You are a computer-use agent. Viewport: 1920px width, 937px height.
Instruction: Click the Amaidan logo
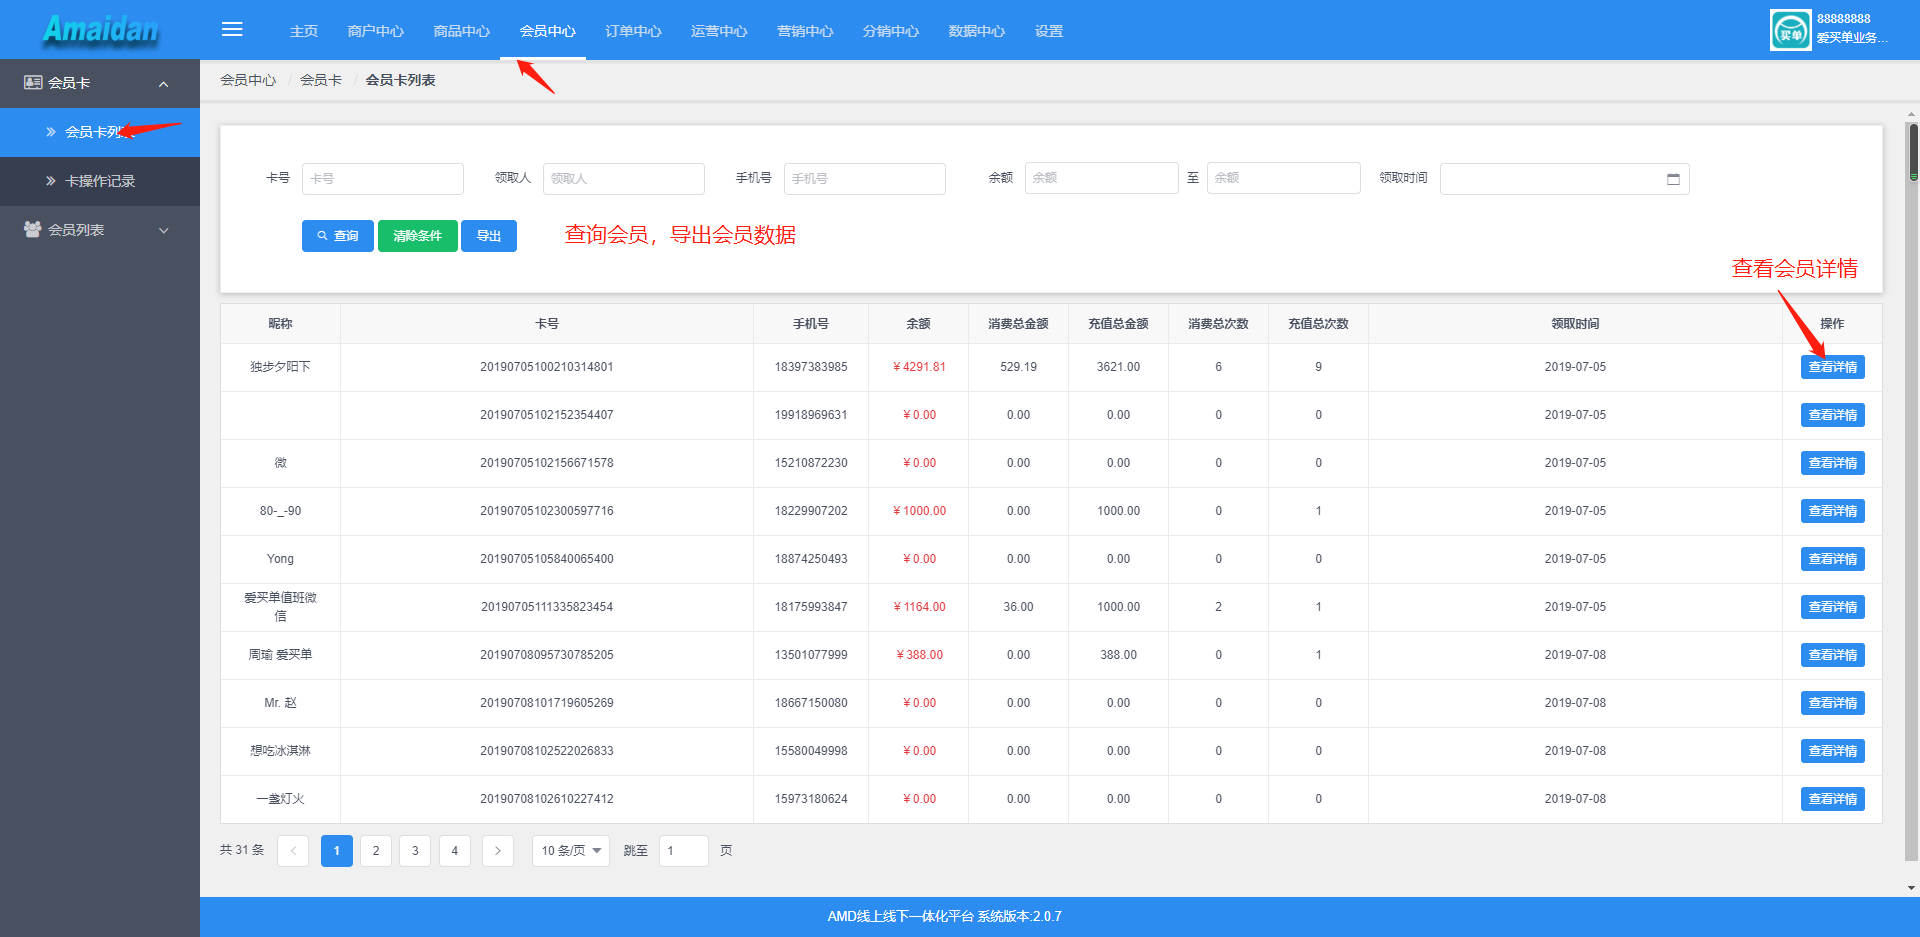tap(100, 30)
